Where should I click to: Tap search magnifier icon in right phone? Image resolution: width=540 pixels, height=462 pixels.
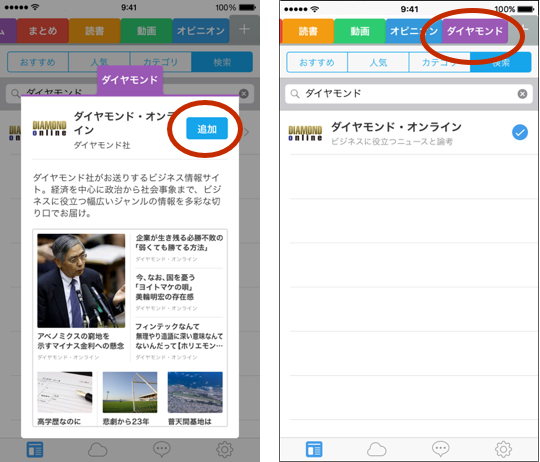295,94
